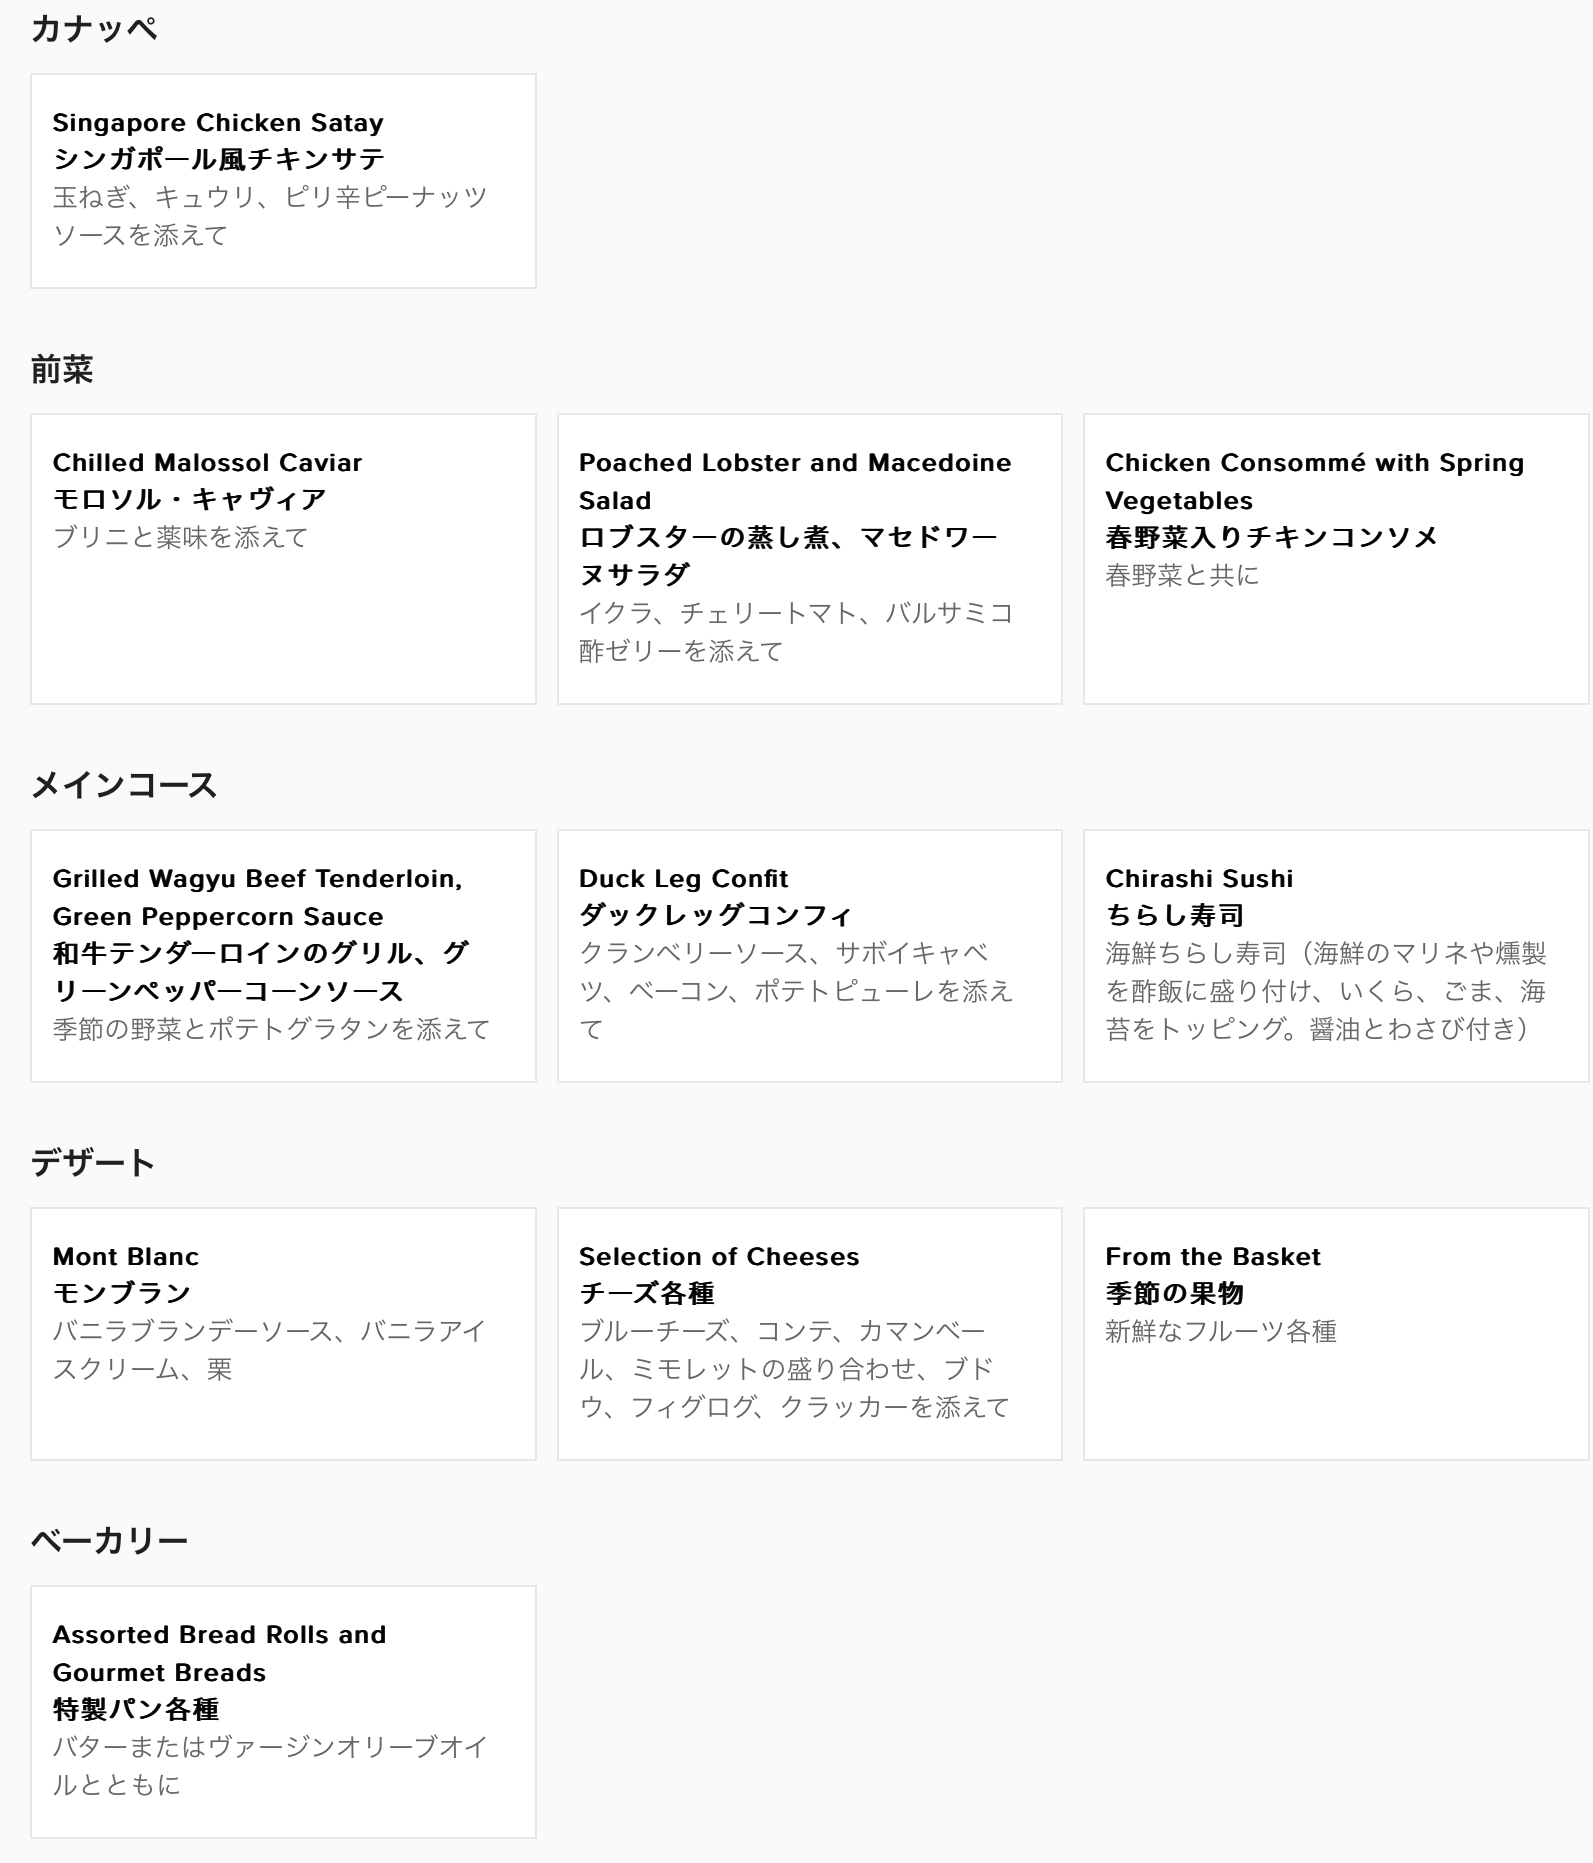Click the ベーカリー section heading
This screenshot has width=1593, height=1863.
coord(109,1541)
